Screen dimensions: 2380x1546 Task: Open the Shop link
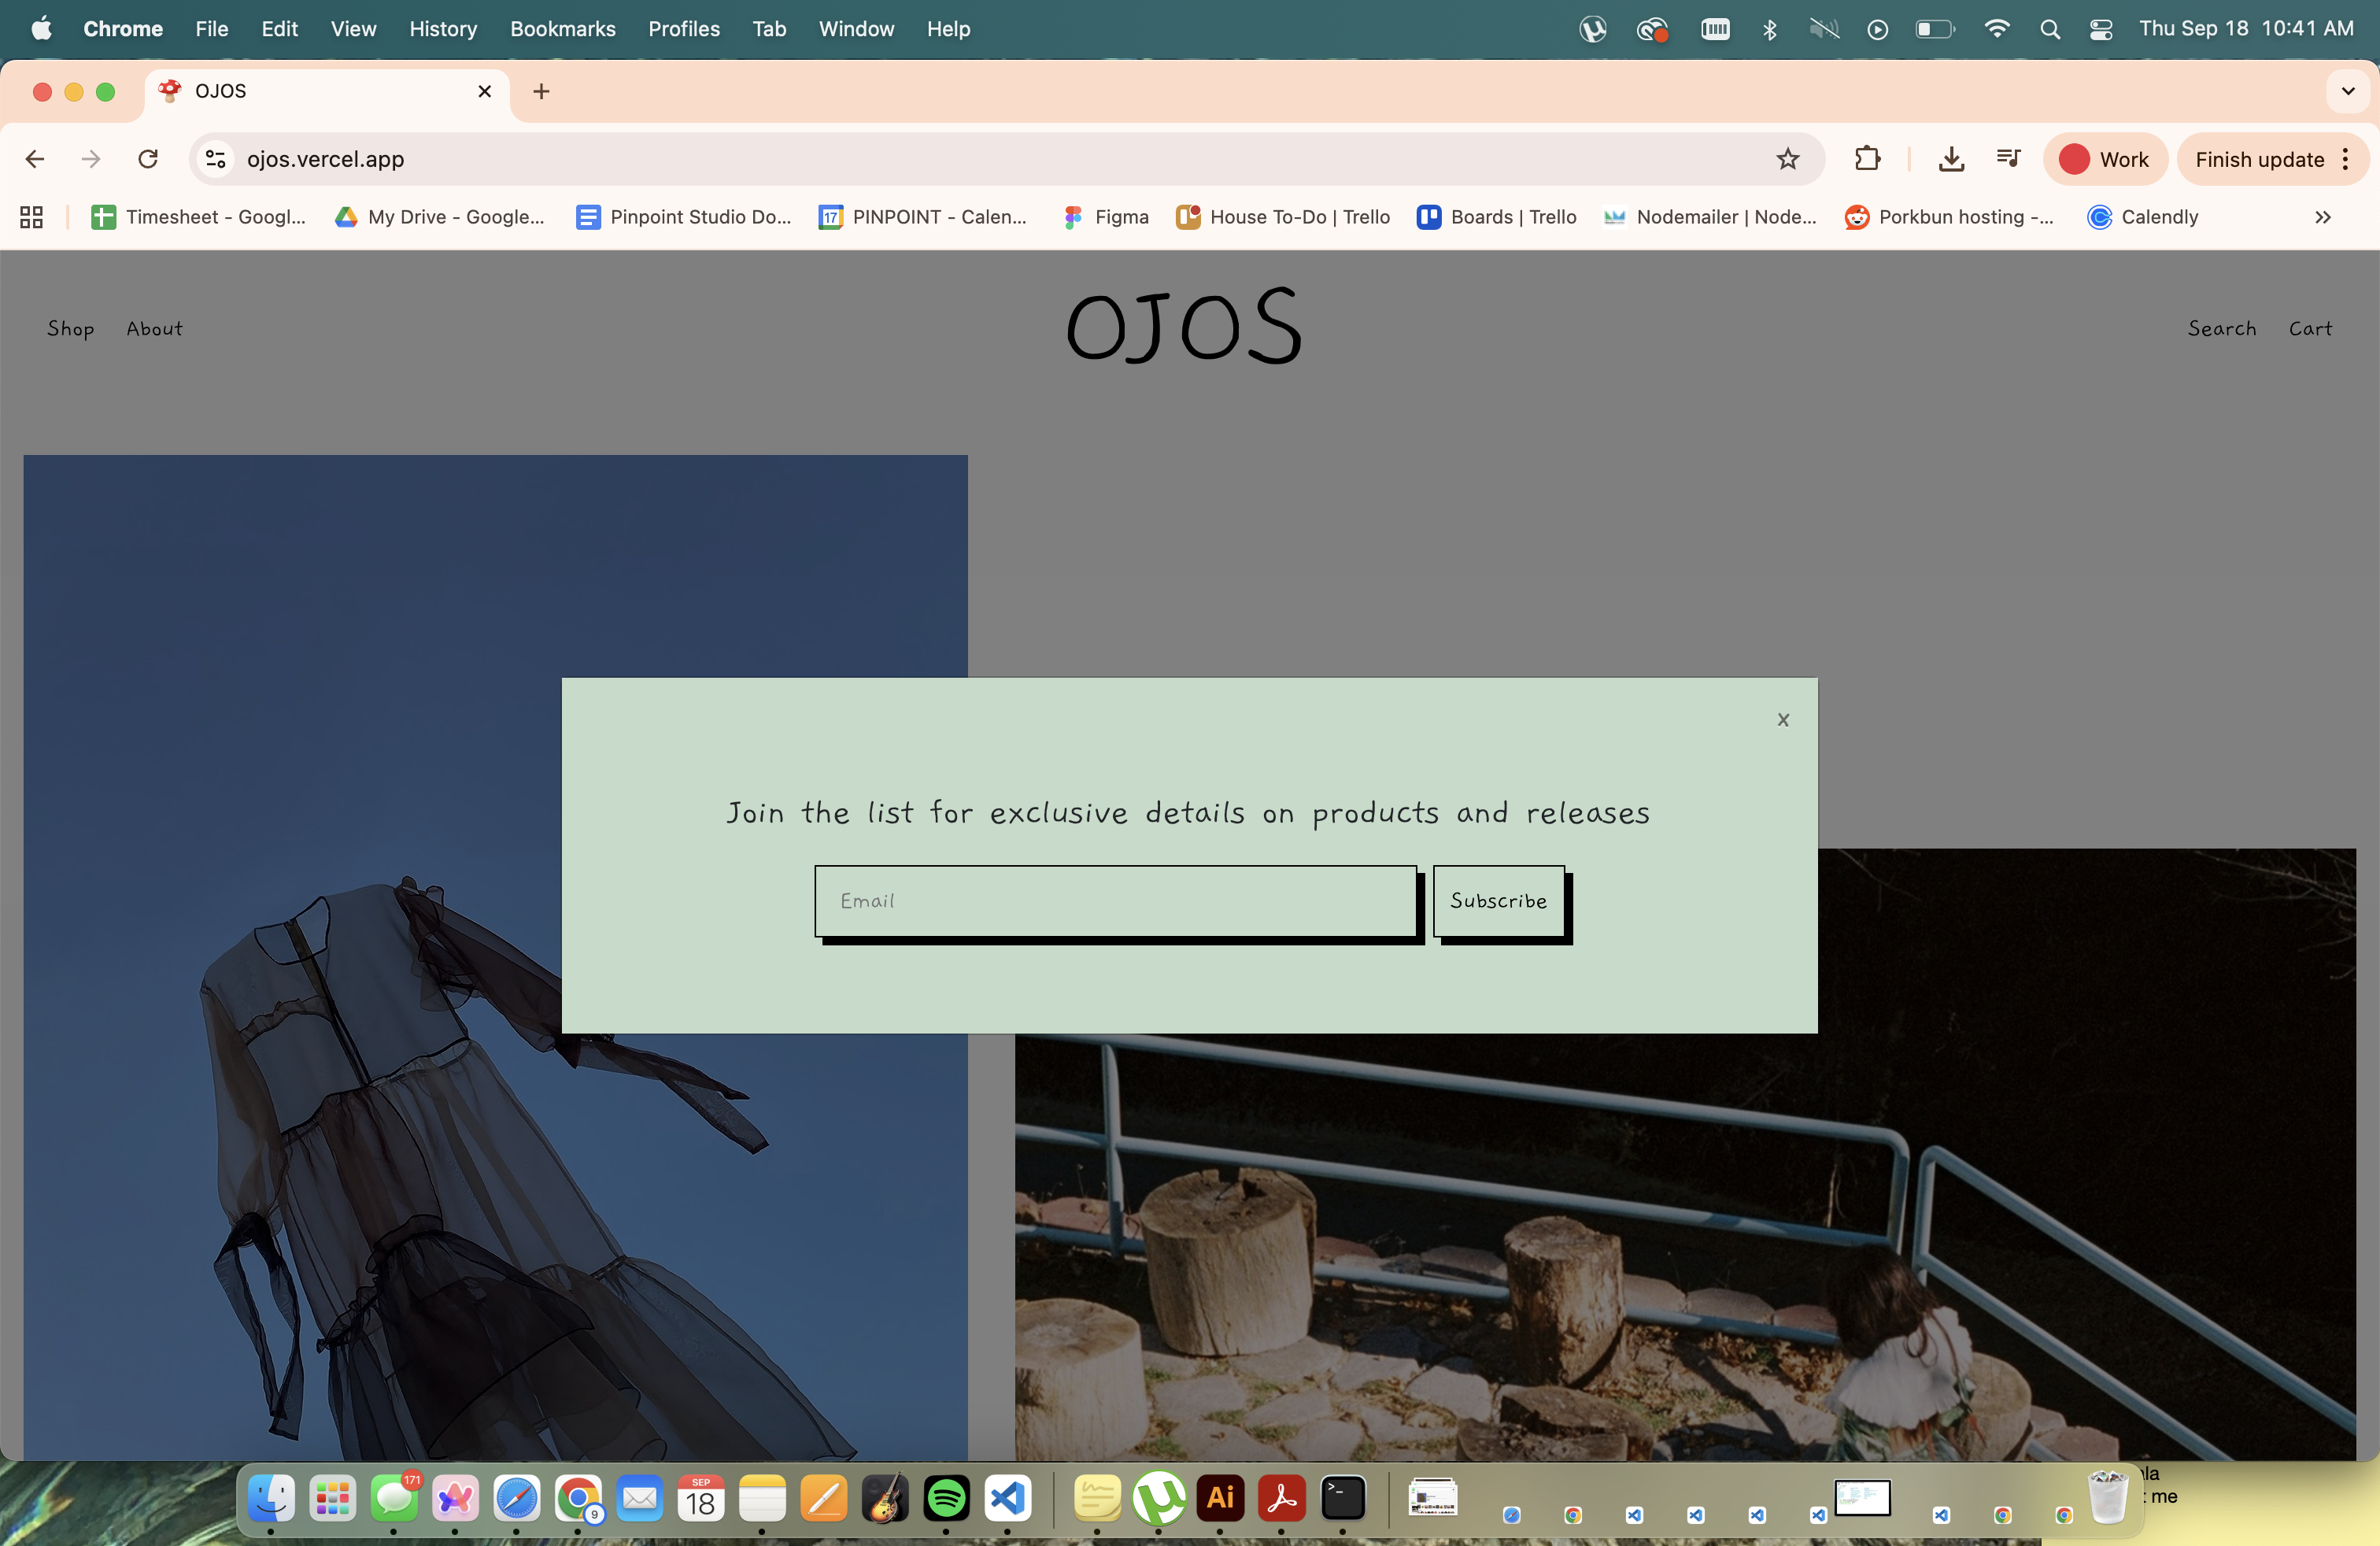(x=70, y=329)
